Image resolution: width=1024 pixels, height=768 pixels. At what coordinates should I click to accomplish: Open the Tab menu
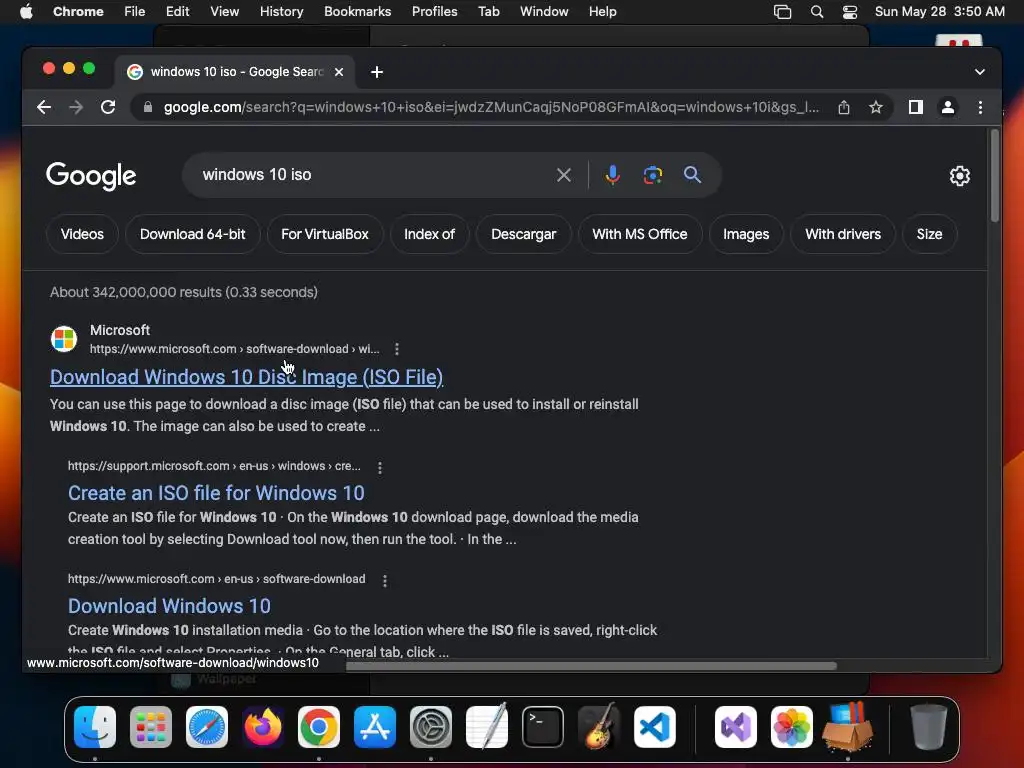[x=488, y=12]
